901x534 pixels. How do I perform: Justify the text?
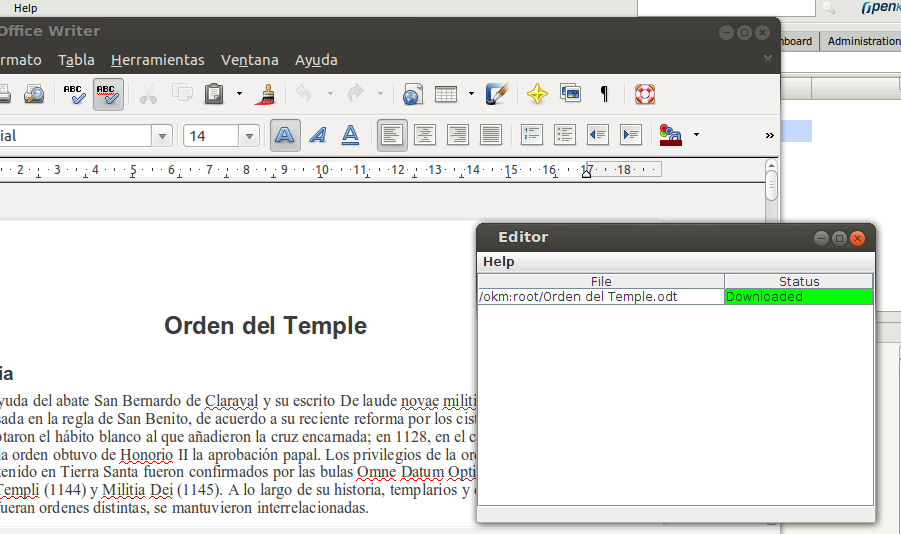coord(491,135)
